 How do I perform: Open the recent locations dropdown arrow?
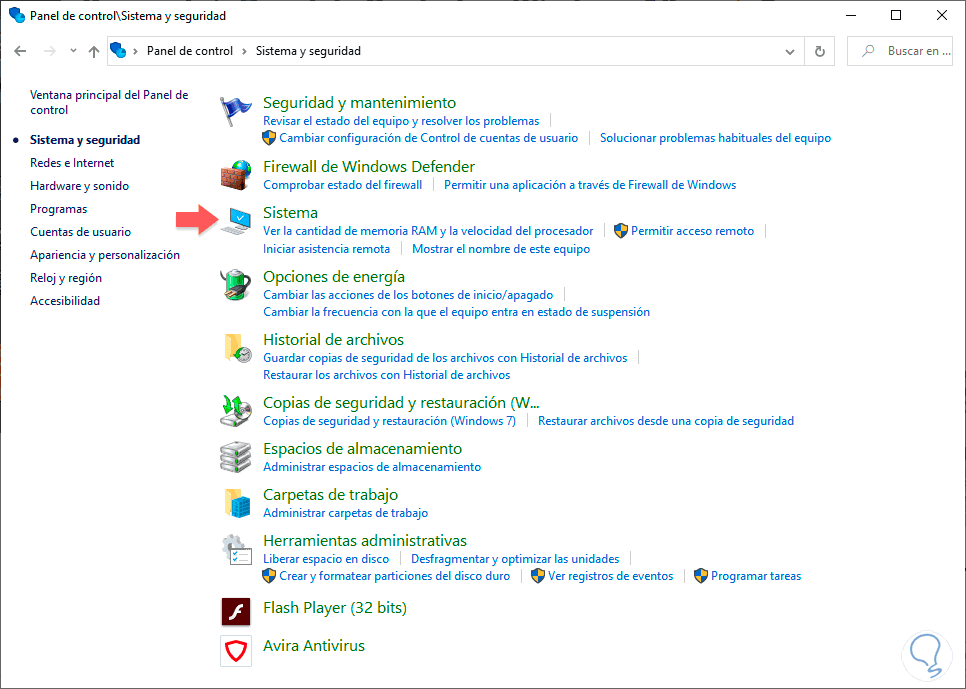(73, 51)
